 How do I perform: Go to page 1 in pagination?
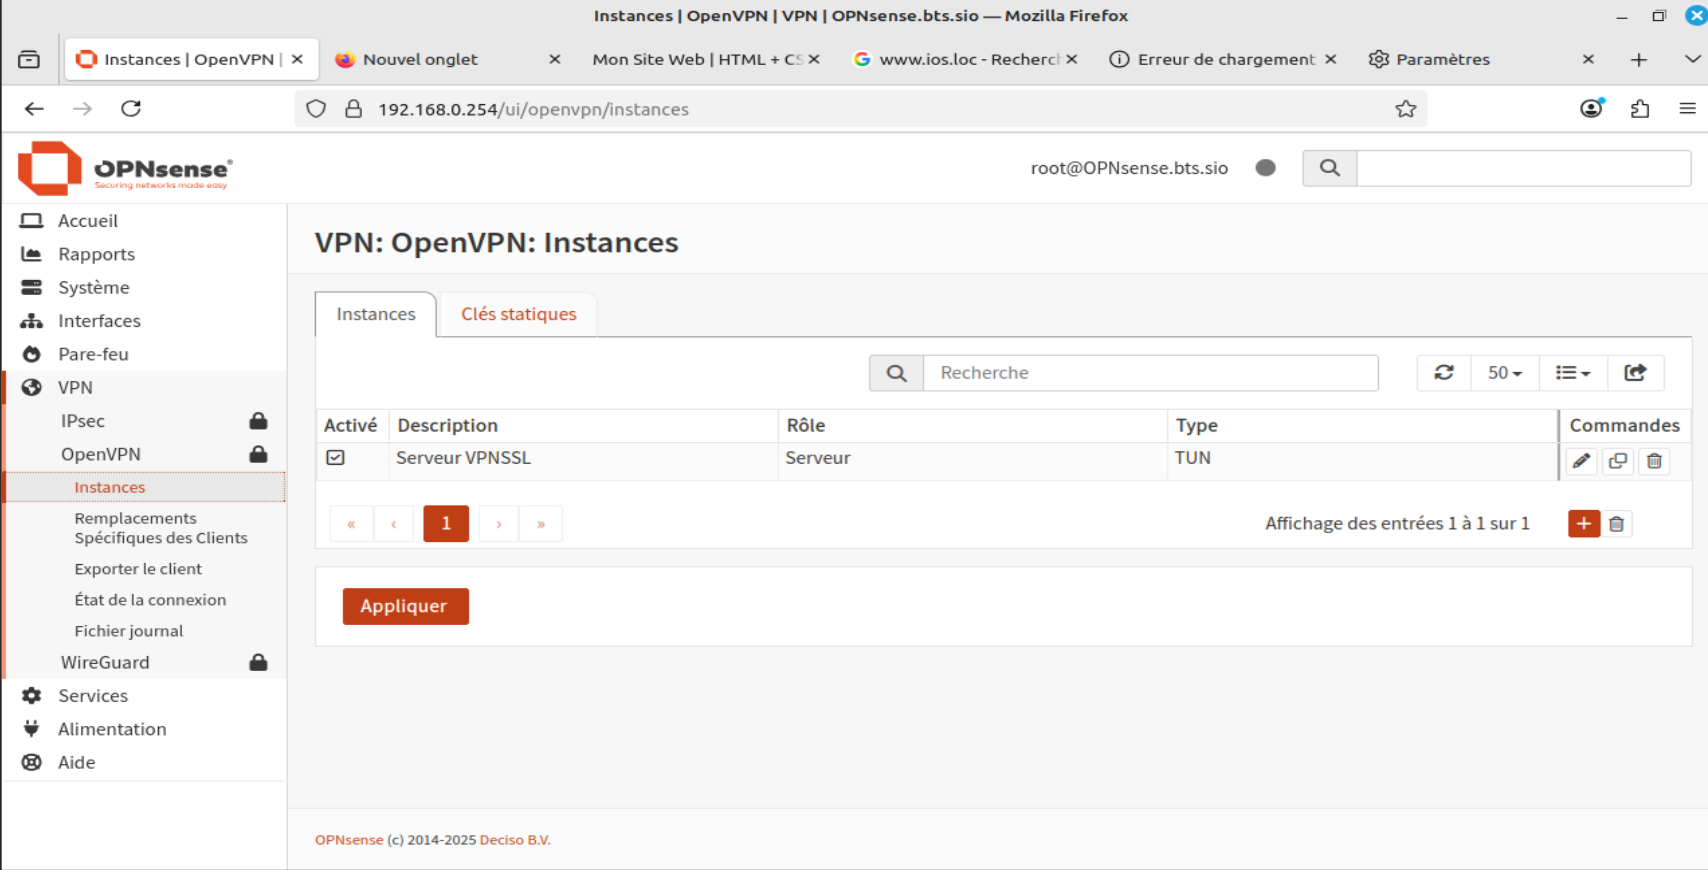tap(446, 523)
